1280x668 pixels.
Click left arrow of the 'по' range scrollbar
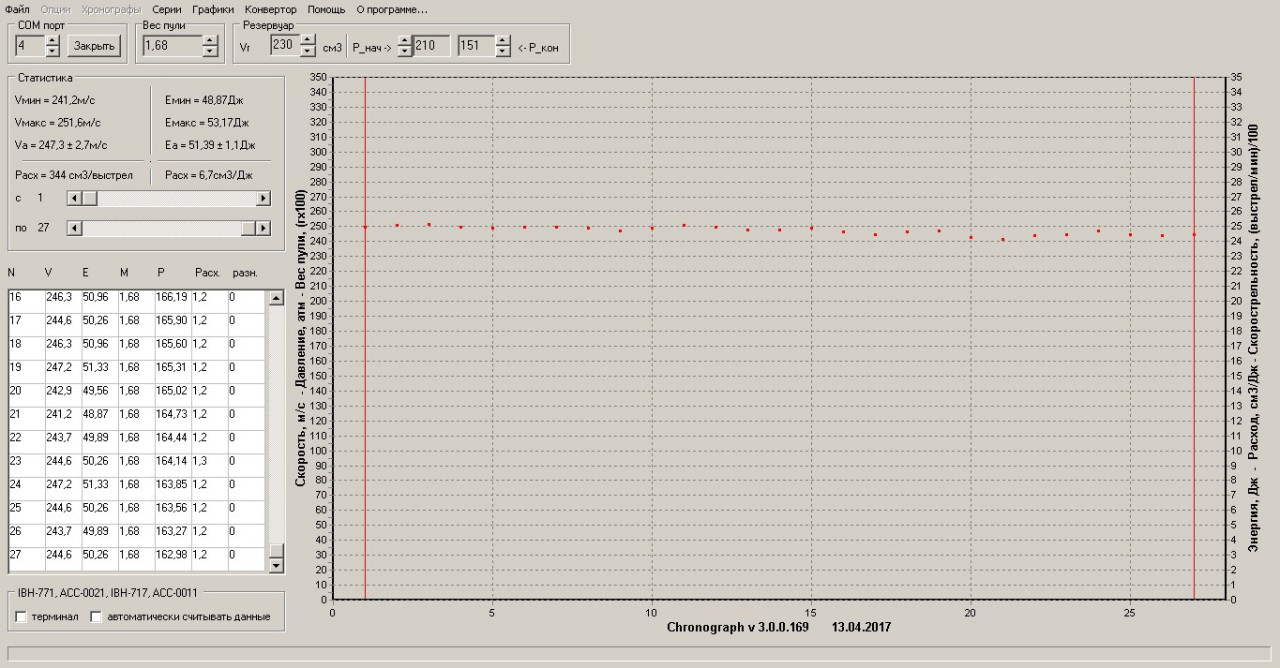pyautogui.click(x=73, y=229)
